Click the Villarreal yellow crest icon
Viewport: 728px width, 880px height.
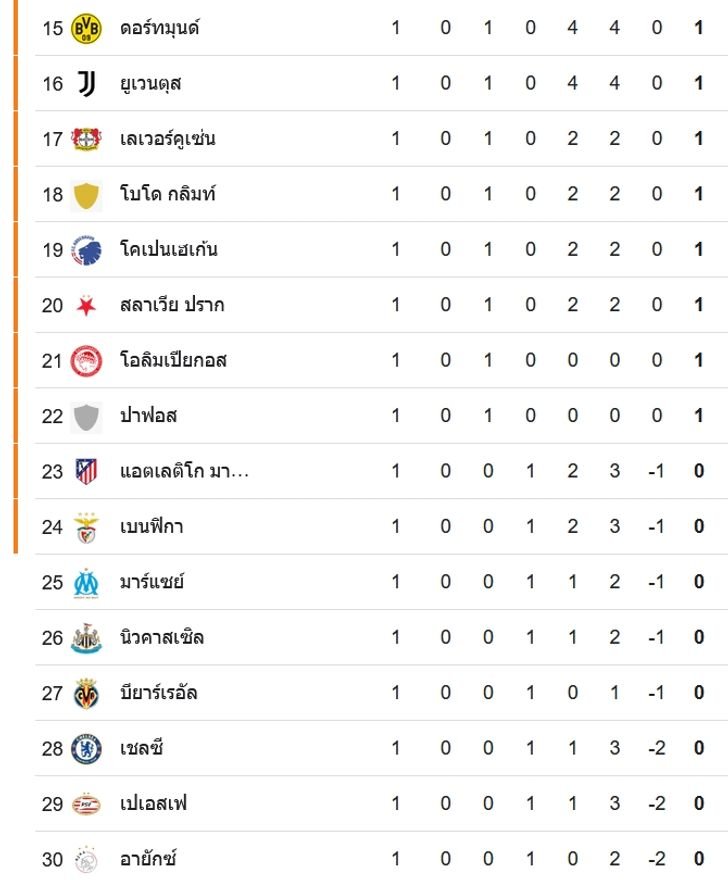(x=87, y=693)
